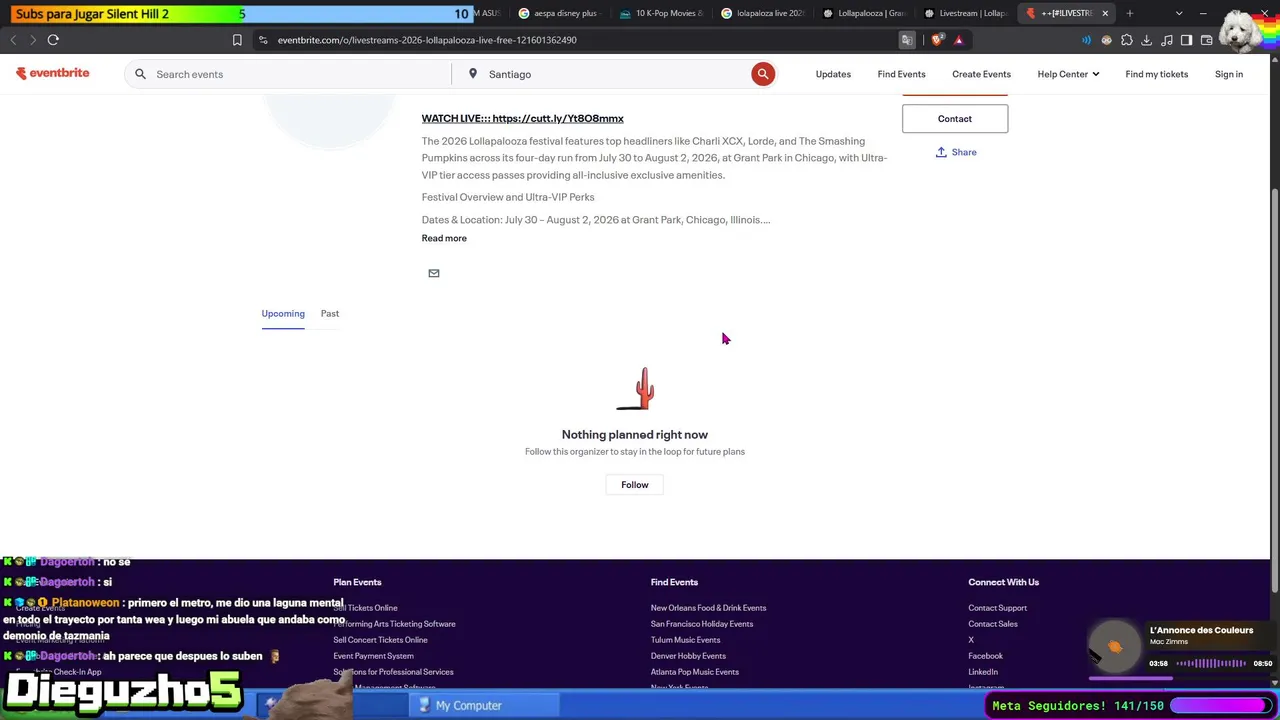
Task: Click the browser reload icon
Action: pyautogui.click(x=53, y=40)
